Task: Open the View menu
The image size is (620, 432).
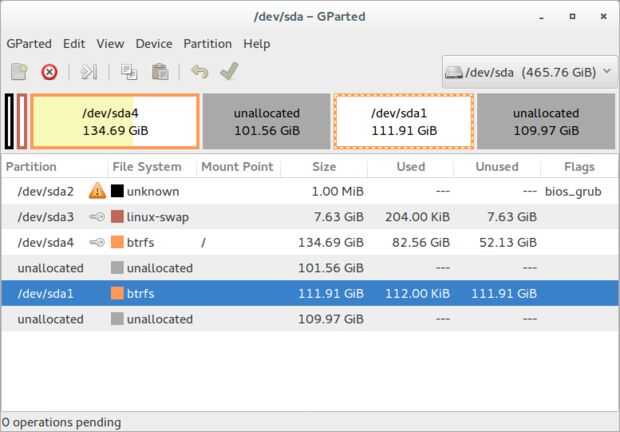Action: pos(110,44)
